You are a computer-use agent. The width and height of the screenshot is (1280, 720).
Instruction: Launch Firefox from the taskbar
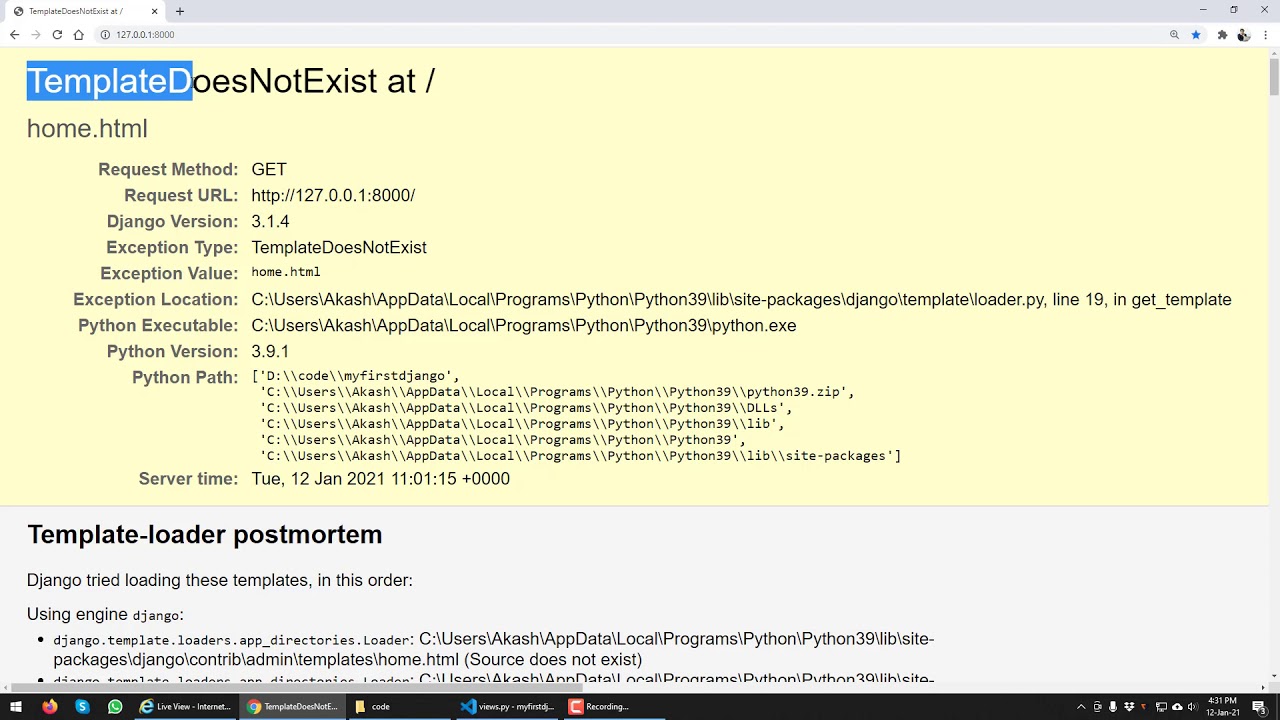[49, 707]
